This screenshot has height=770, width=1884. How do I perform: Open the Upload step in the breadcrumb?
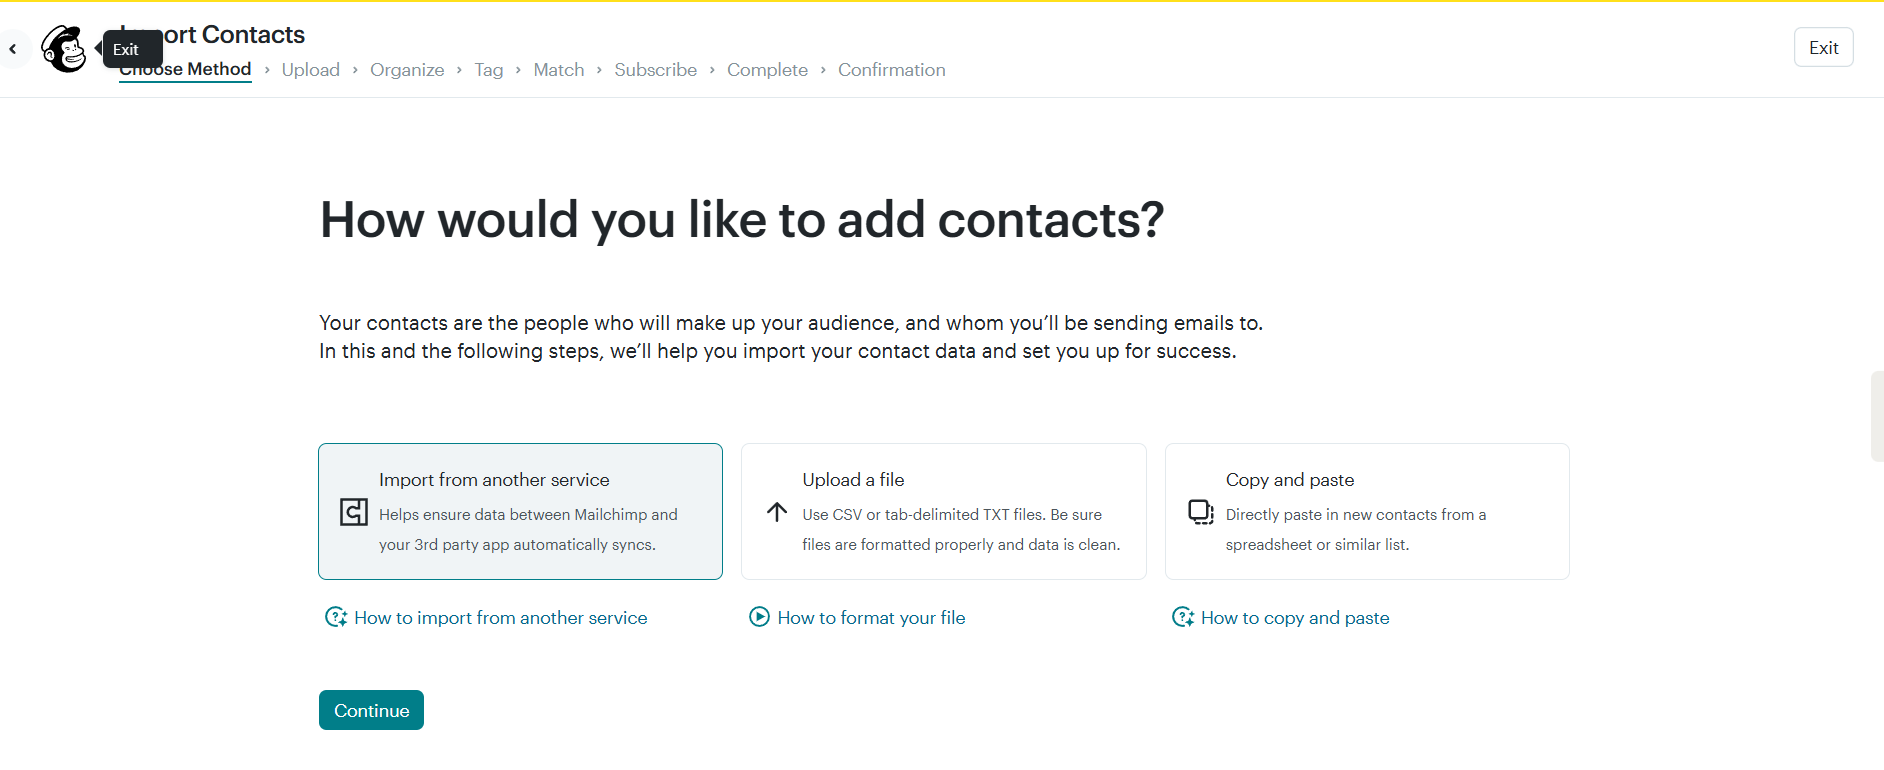pyautogui.click(x=311, y=69)
